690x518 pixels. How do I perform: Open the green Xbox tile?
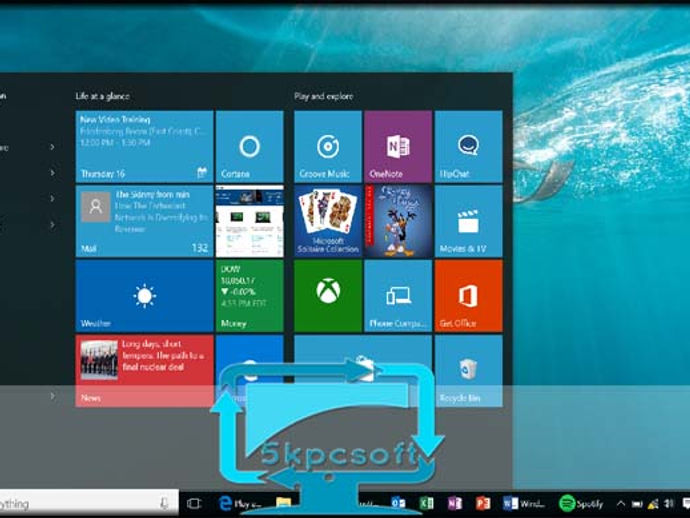click(x=328, y=296)
